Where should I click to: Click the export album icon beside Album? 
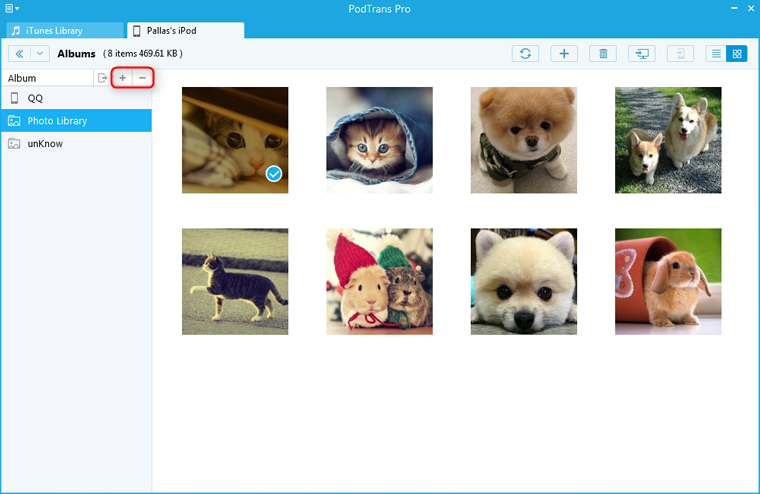[x=102, y=78]
